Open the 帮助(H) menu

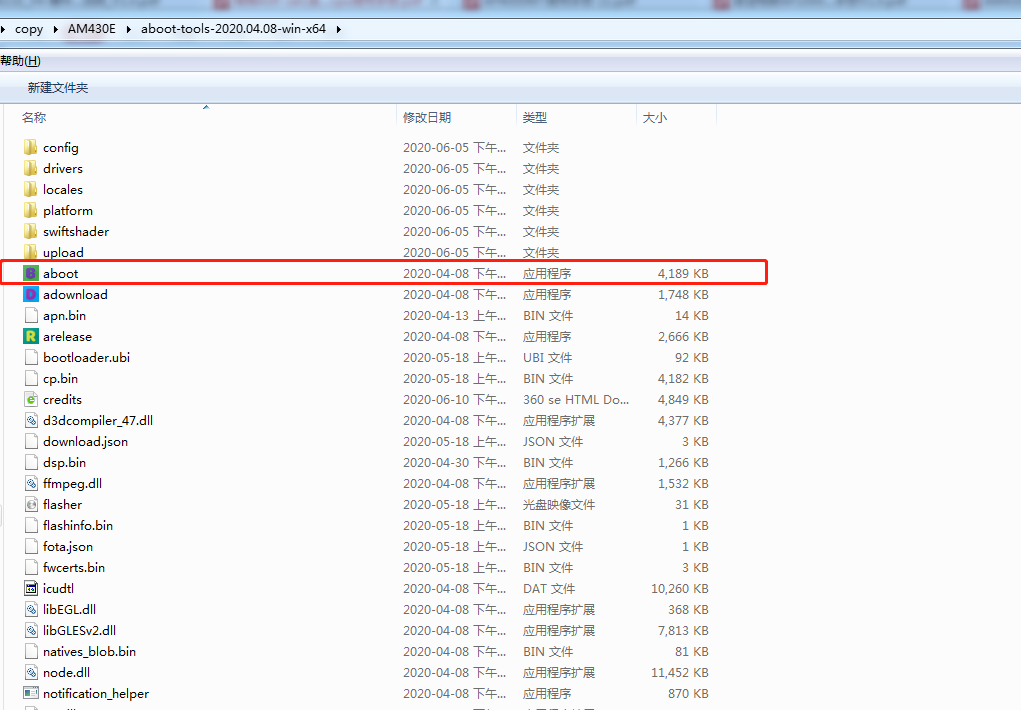[x=20, y=61]
